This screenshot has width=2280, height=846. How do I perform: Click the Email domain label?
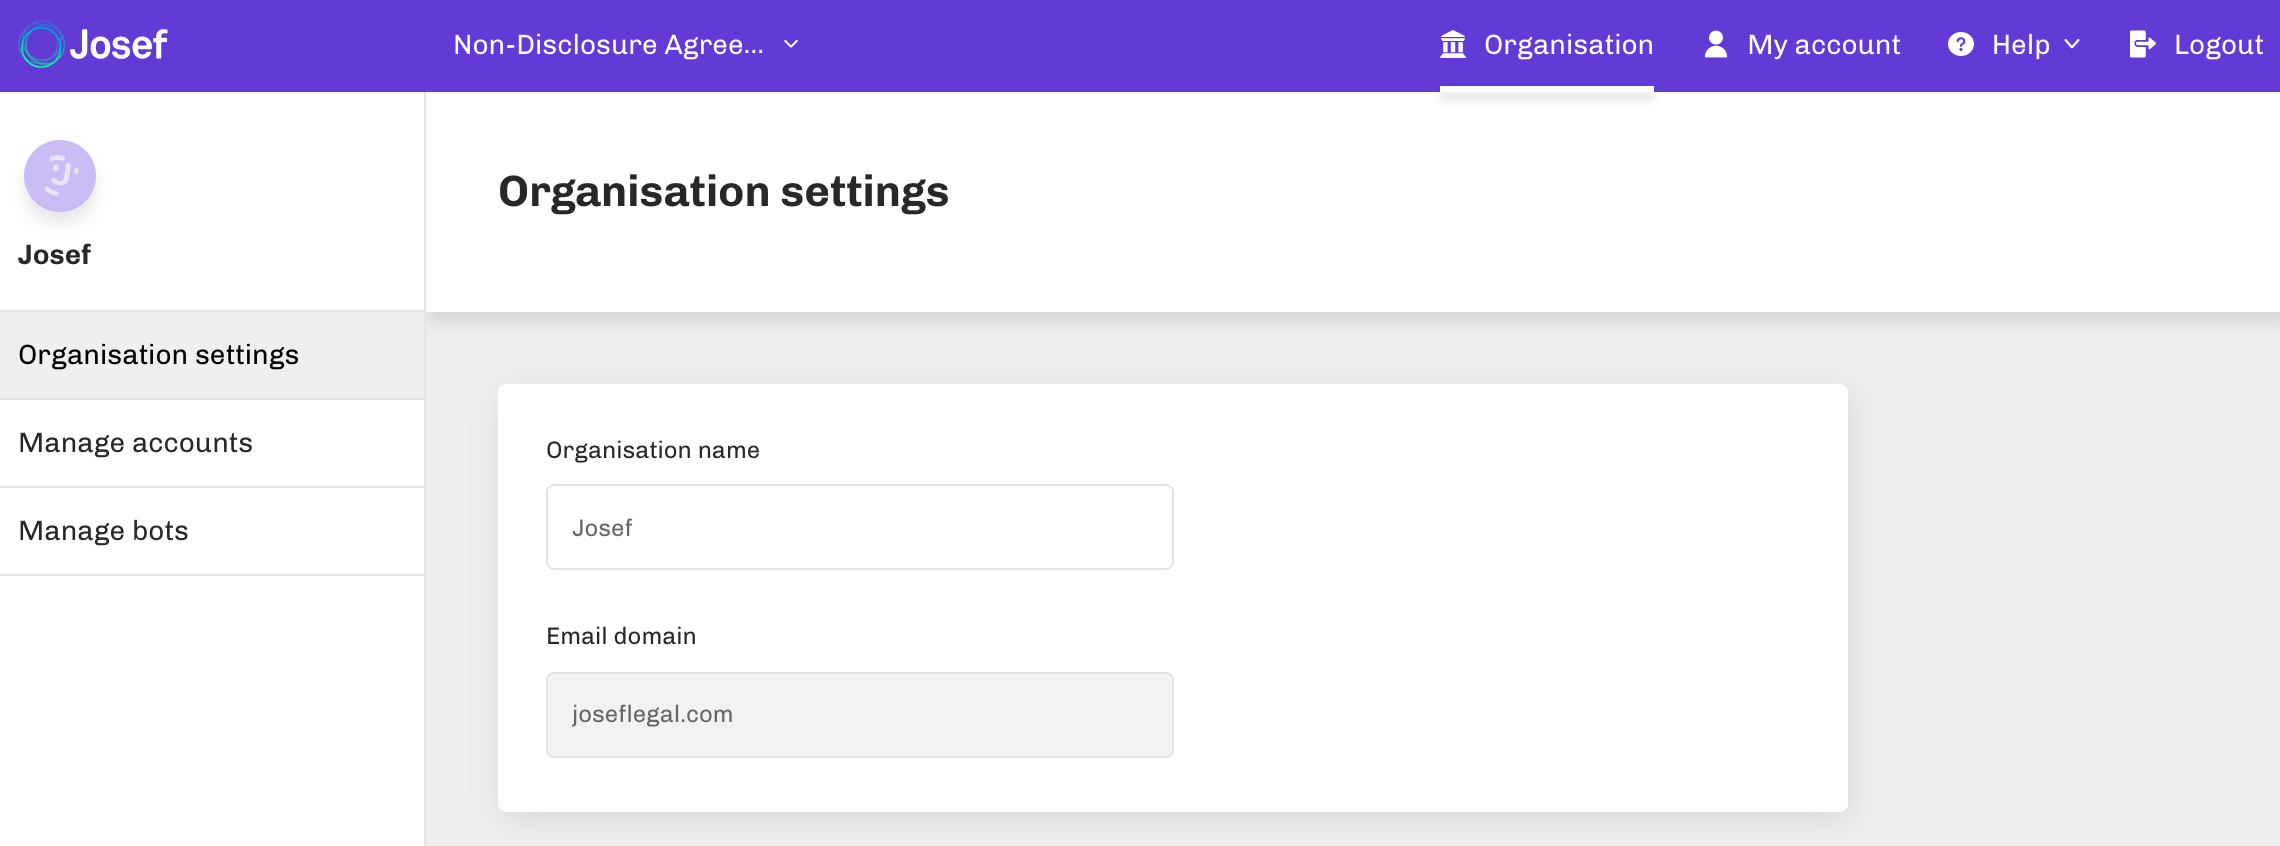coord(621,636)
